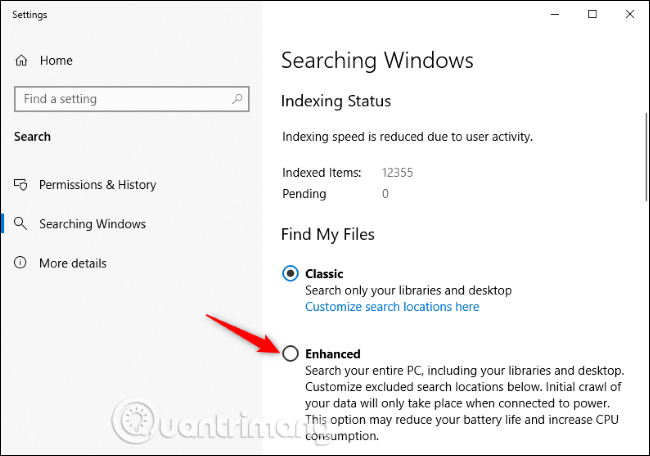Select the Enhanced search option
Image resolution: width=650 pixels, height=456 pixels.
click(290, 353)
